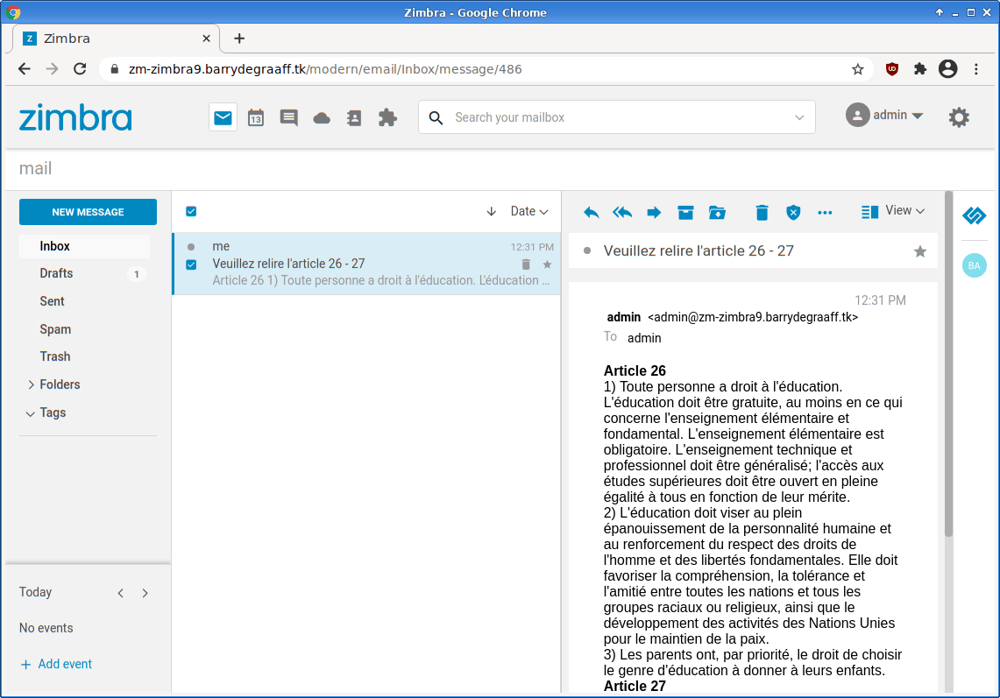
Task: Click Add event in the calendar panel
Action: [x=56, y=663]
